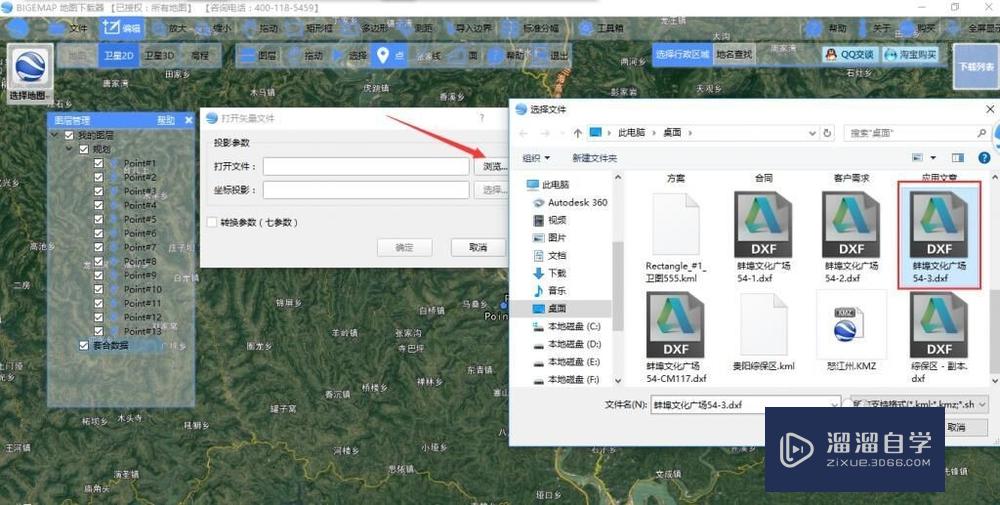Viewport: 1000px width, 505px height.
Task: Select the 多边形 polygon tool
Action: (x=365, y=29)
